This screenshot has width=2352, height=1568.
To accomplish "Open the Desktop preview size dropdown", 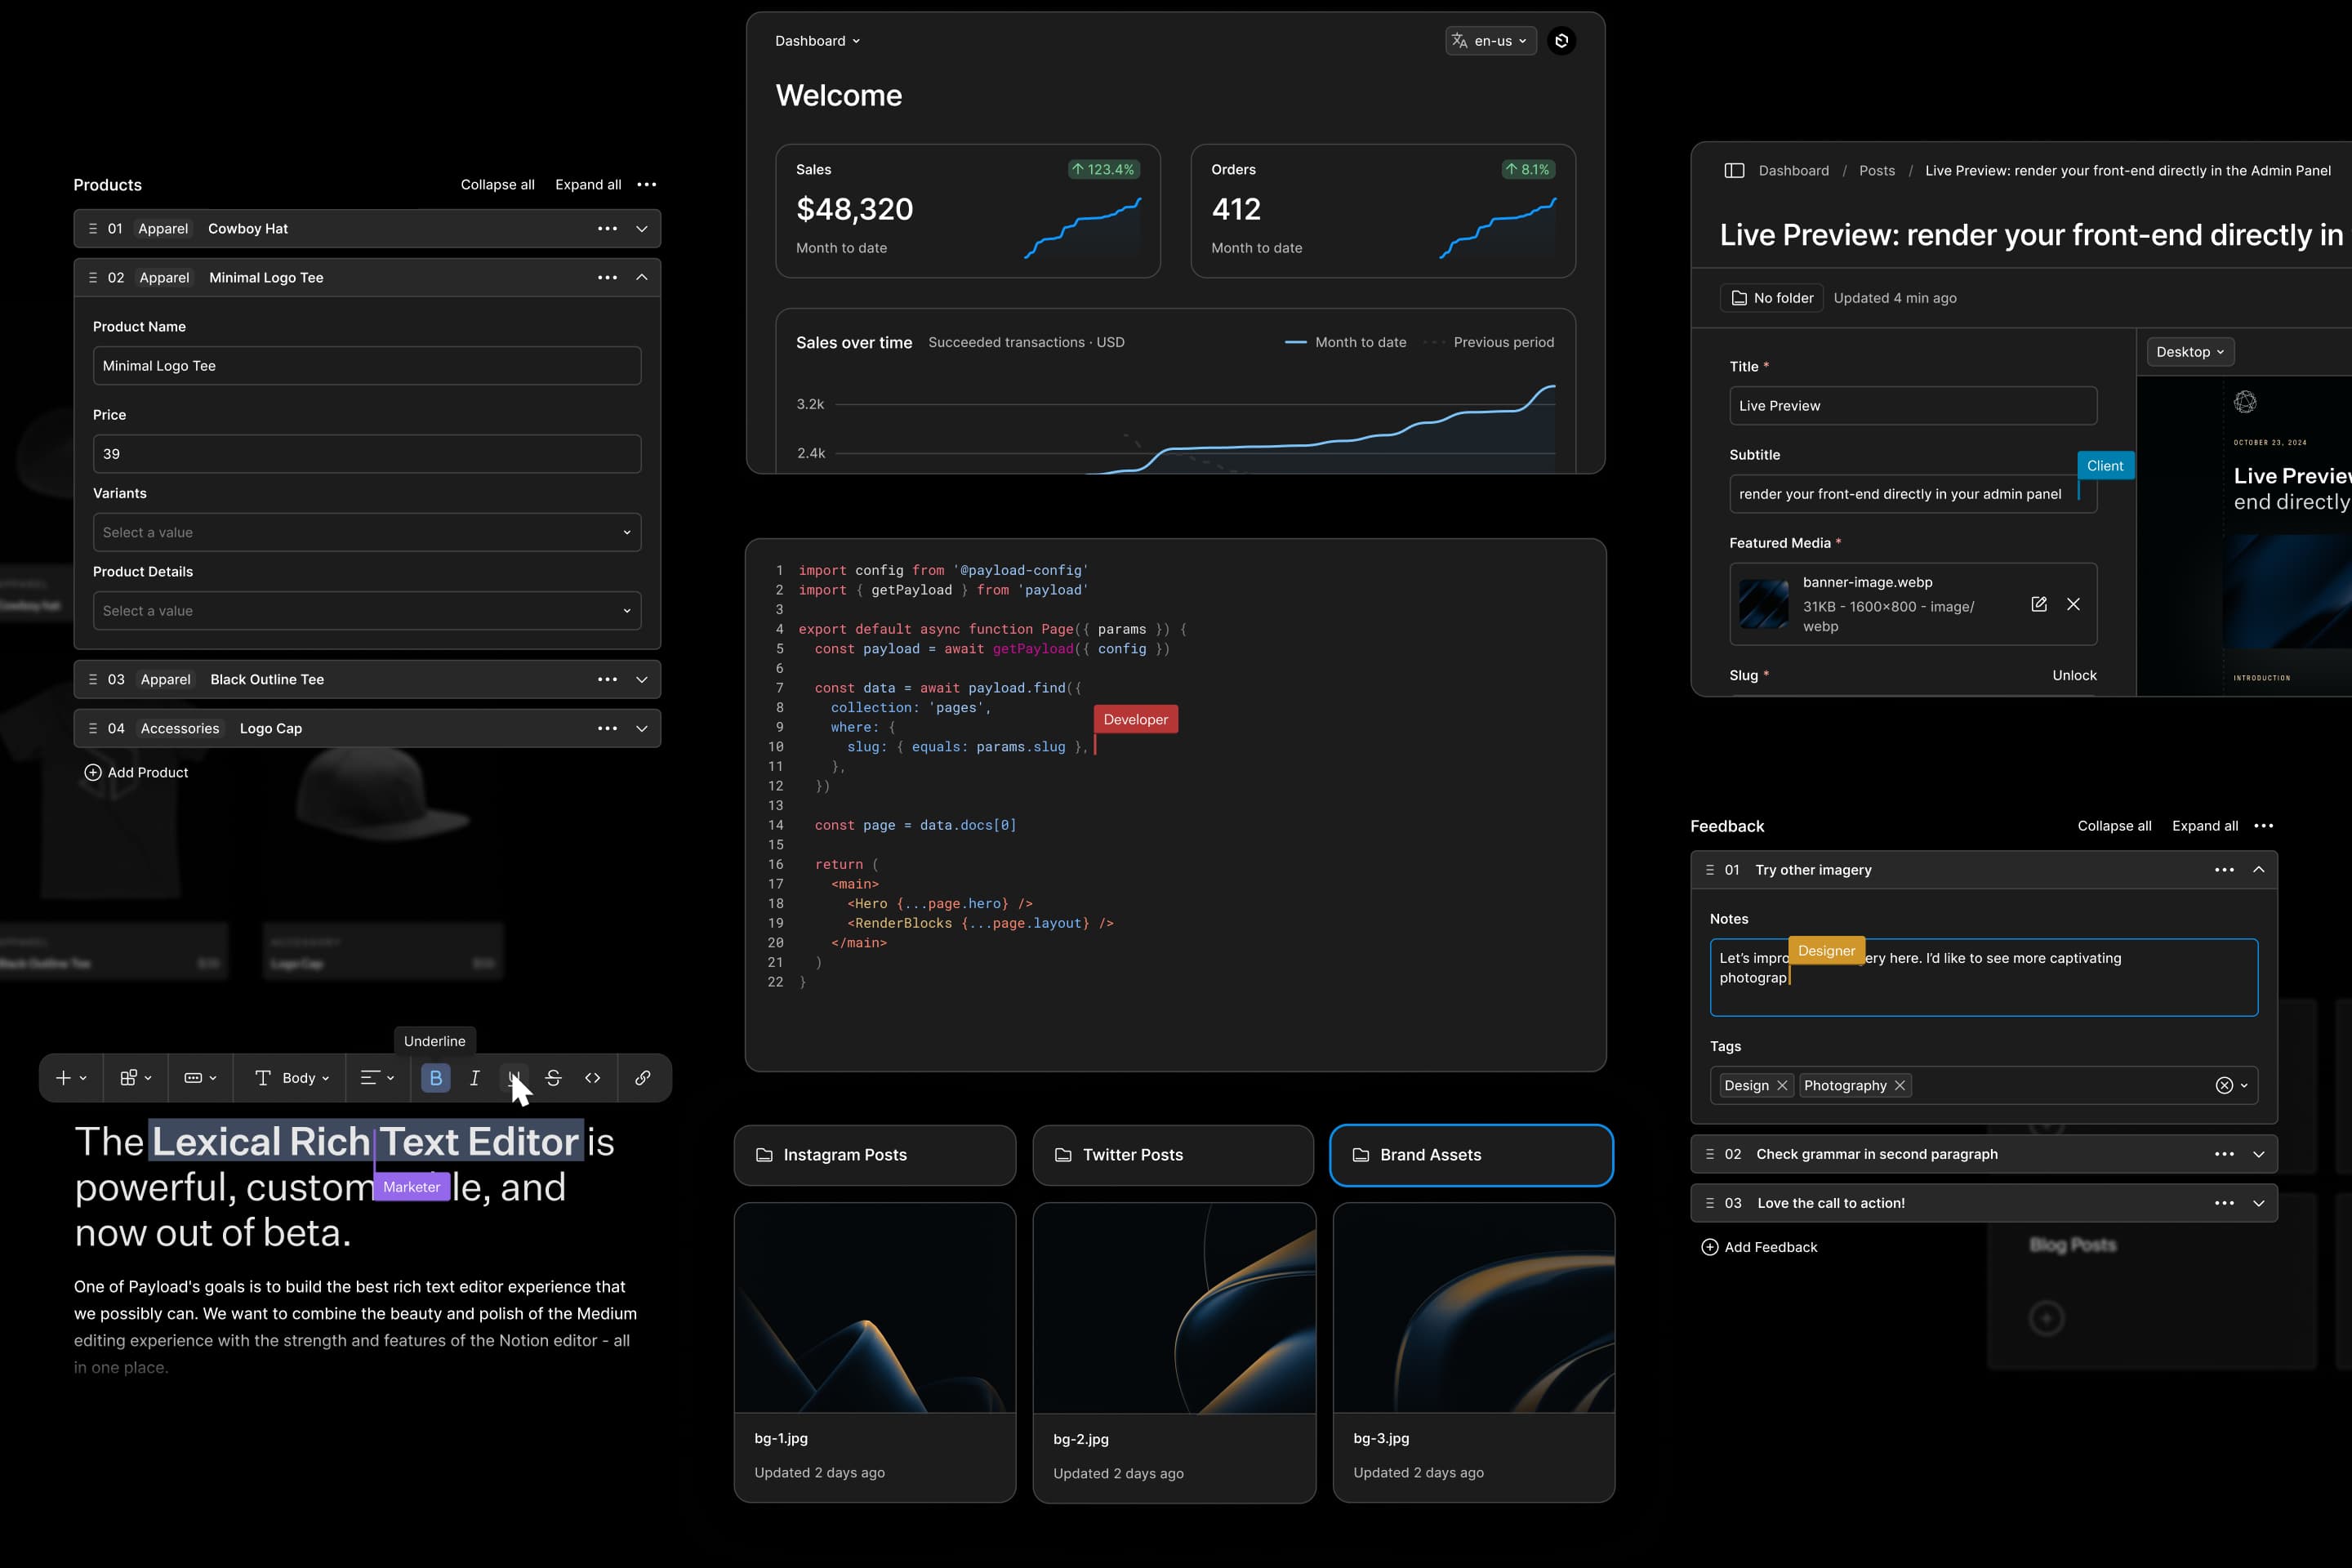I will [x=2190, y=352].
